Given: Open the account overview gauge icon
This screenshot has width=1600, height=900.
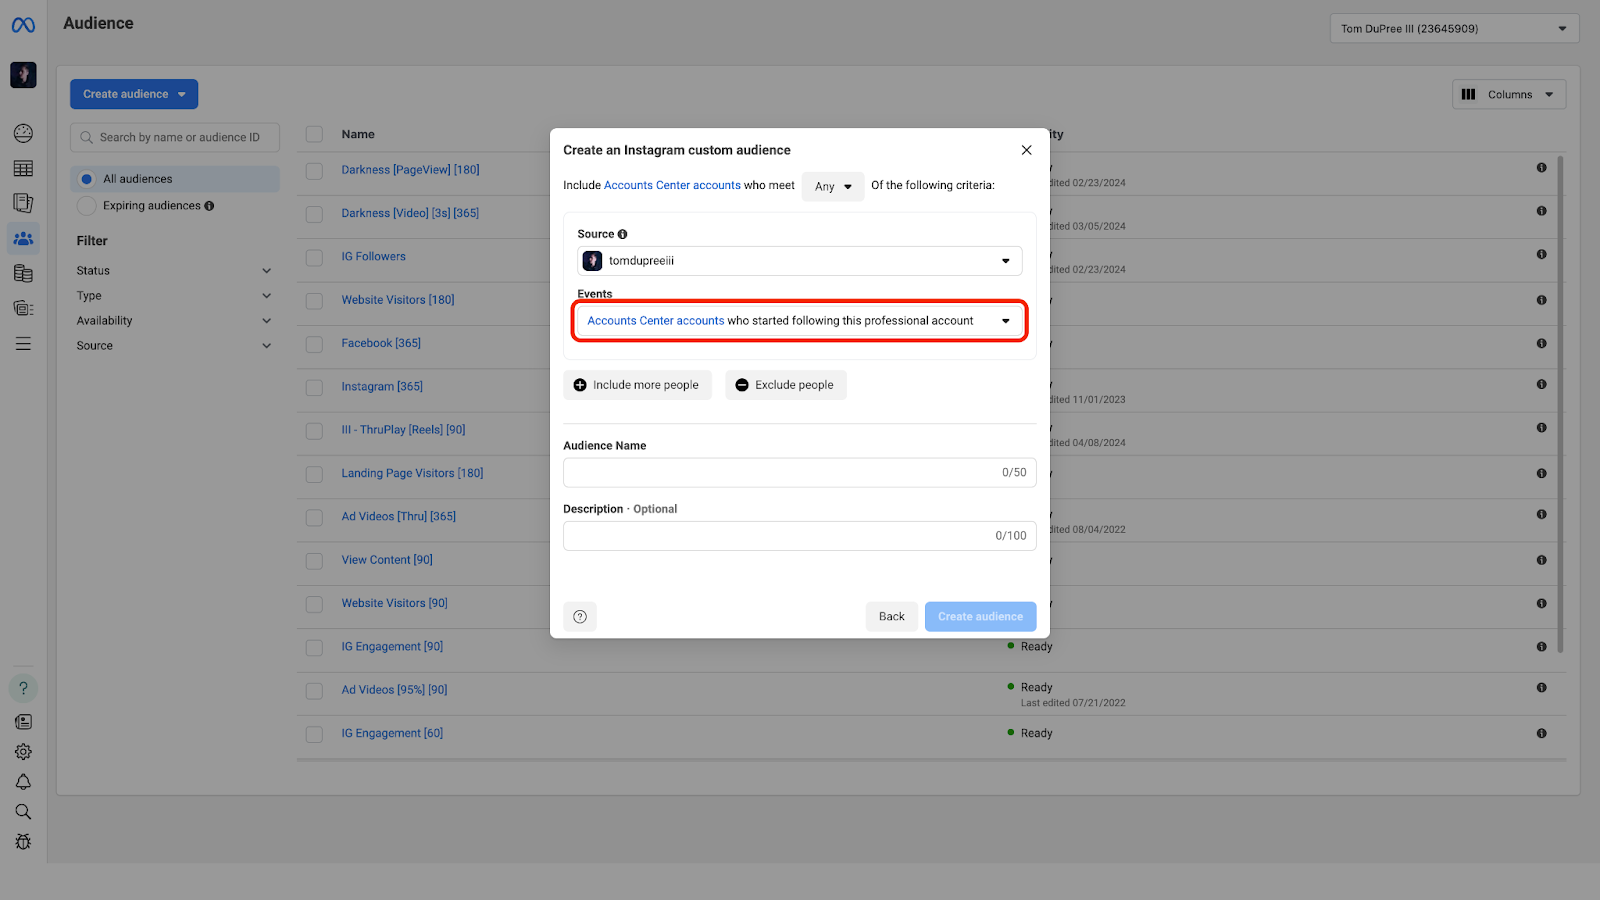Looking at the screenshot, I should [x=23, y=133].
